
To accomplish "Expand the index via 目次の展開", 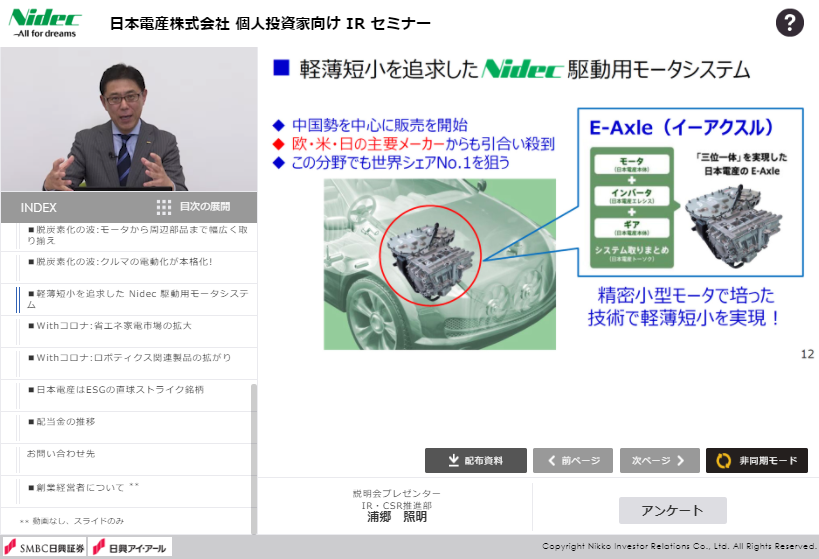I will (x=205, y=207).
